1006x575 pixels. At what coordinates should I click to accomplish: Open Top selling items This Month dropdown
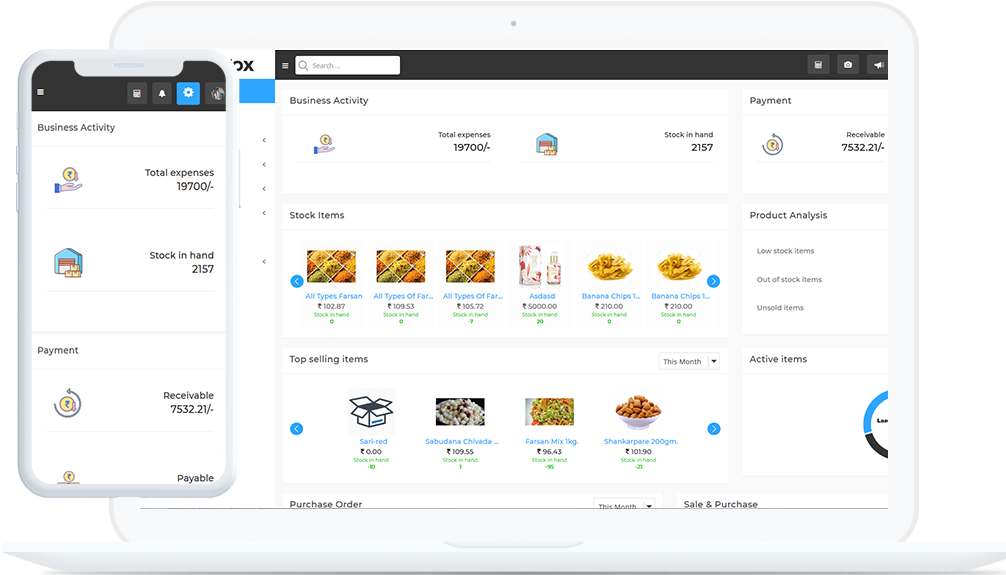(688, 361)
